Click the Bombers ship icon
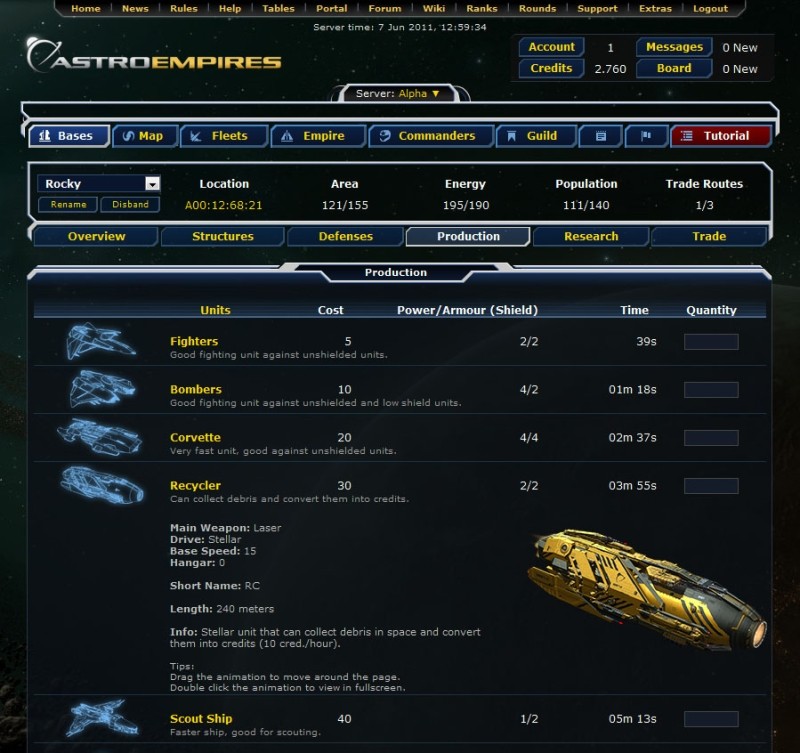This screenshot has height=753, width=800. pyautogui.click(x=102, y=389)
